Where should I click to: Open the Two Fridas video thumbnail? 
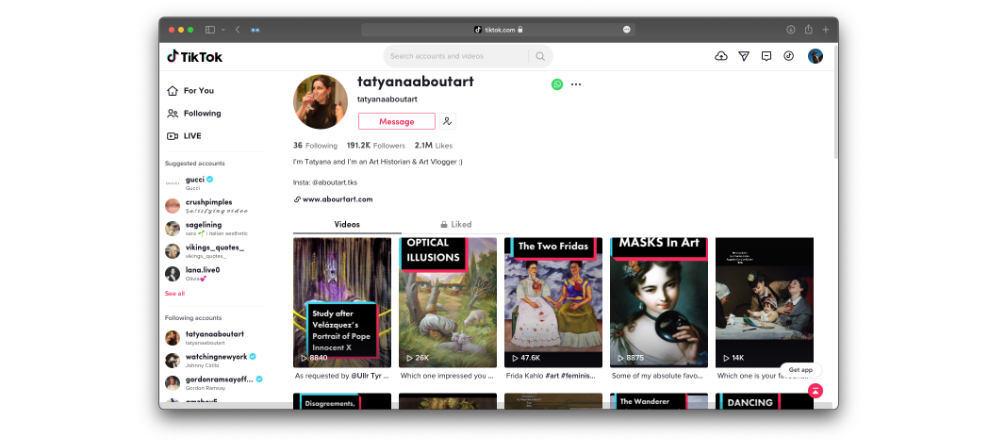pos(553,302)
